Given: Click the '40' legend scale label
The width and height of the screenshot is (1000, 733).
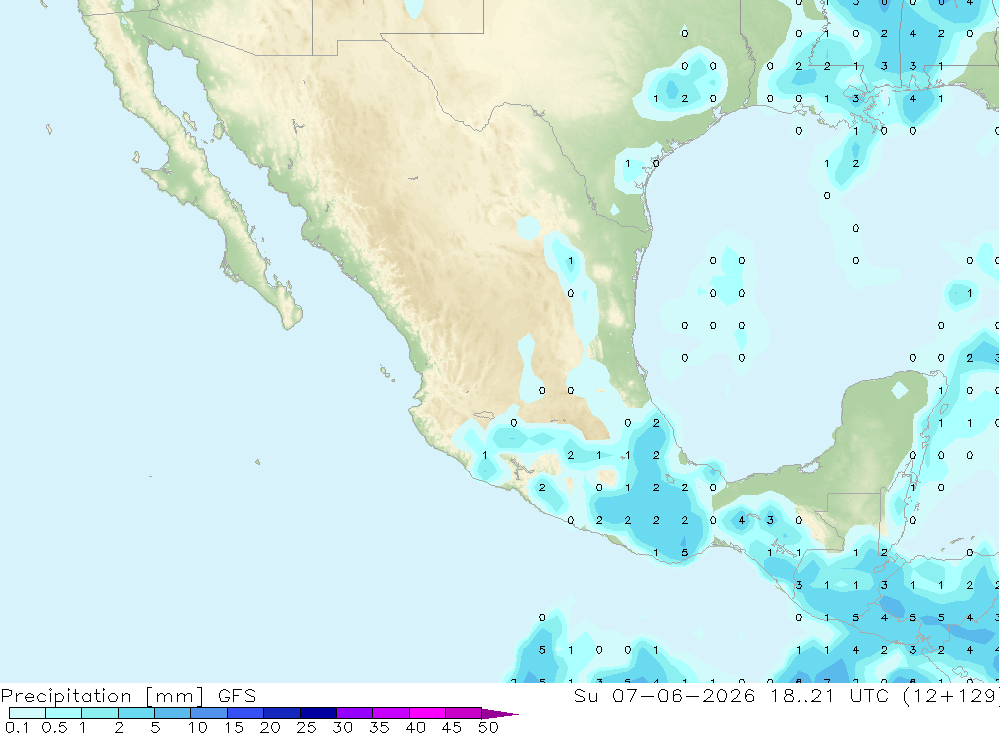Looking at the screenshot, I should click(416, 727).
